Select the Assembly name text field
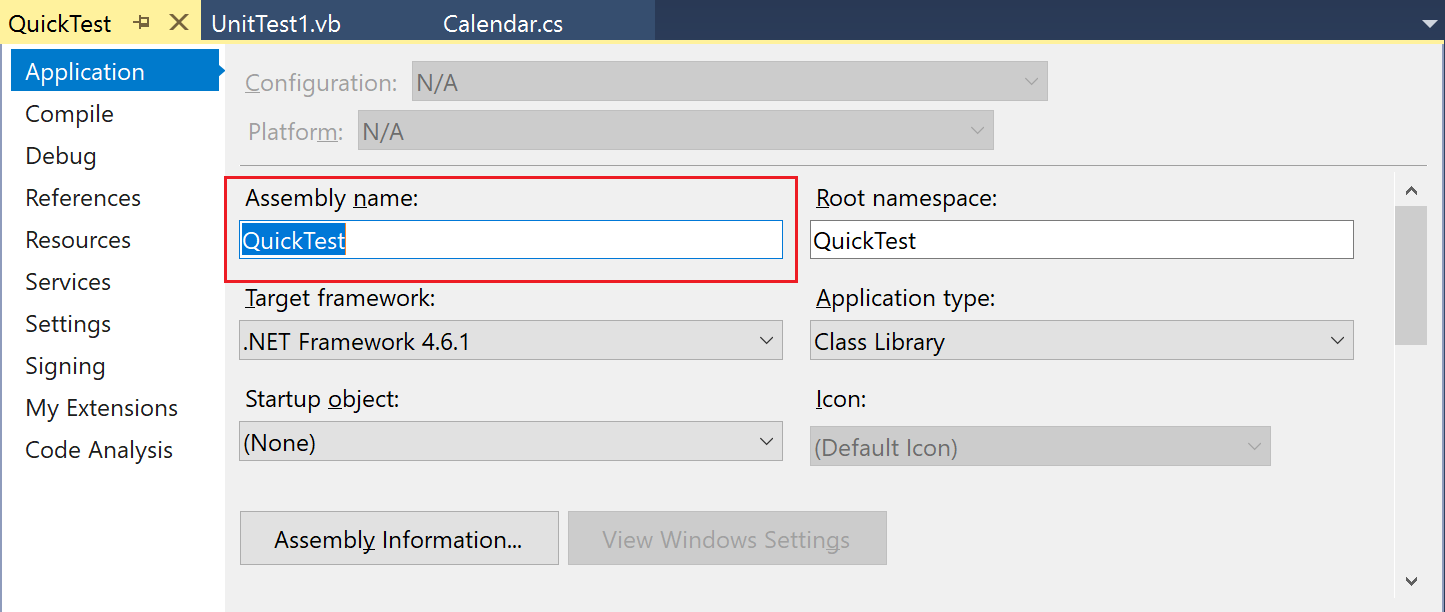This screenshot has width=1445, height=612. click(x=511, y=239)
